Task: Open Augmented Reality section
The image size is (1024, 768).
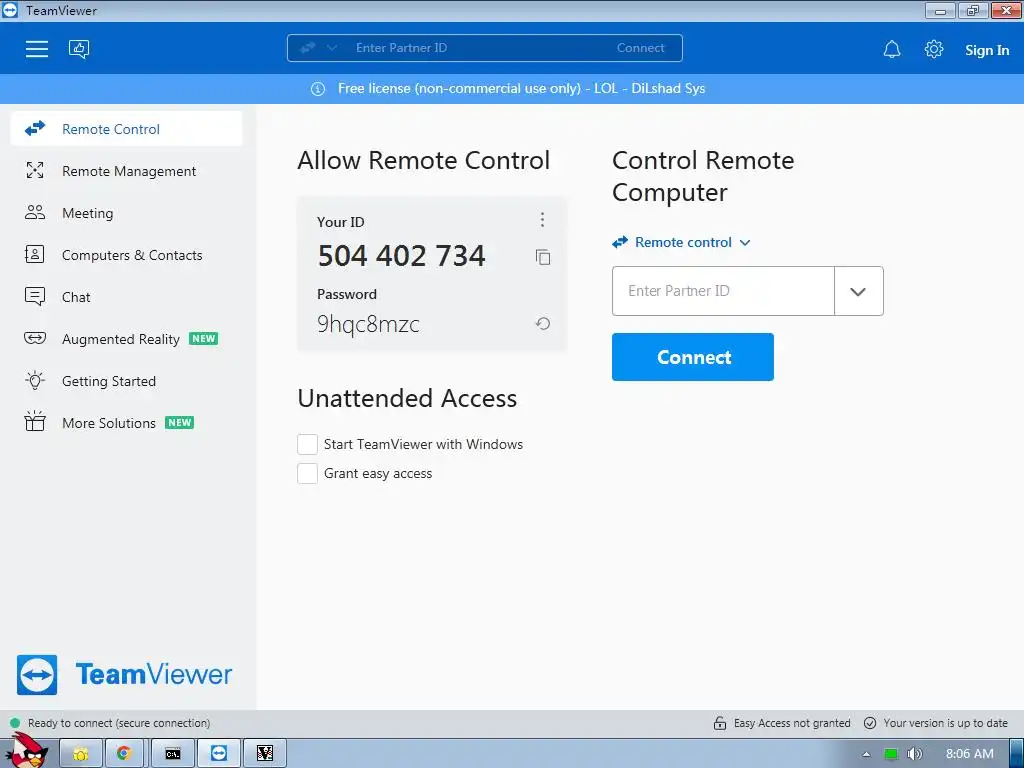Action: (x=127, y=339)
